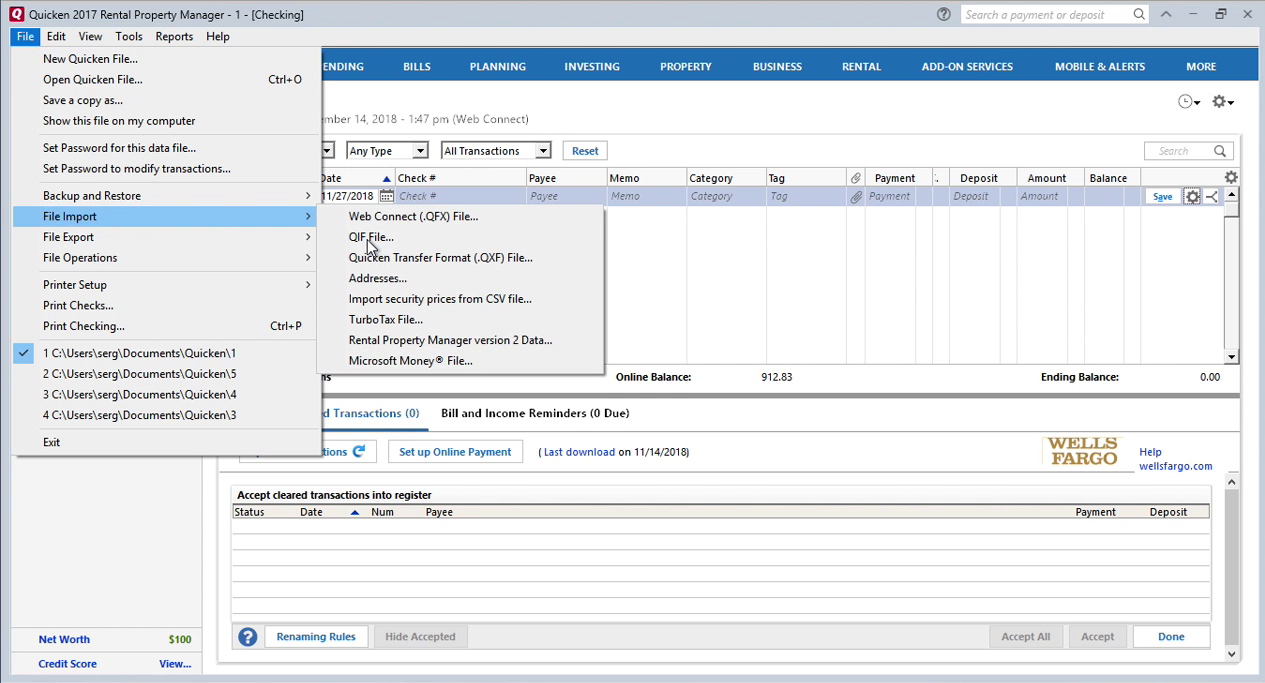Switch to the INVESTING tab
The height and width of the screenshot is (683, 1265).
[x=592, y=66]
